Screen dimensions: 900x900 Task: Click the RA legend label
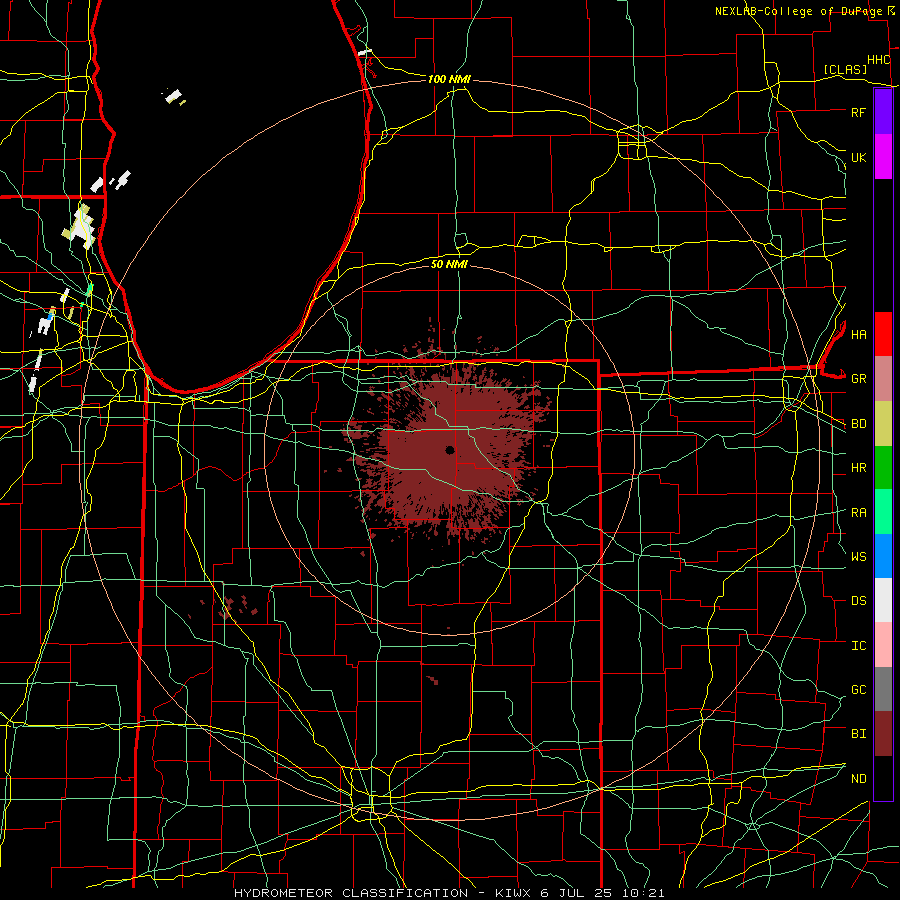pyautogui.click(x=858, y=513)
